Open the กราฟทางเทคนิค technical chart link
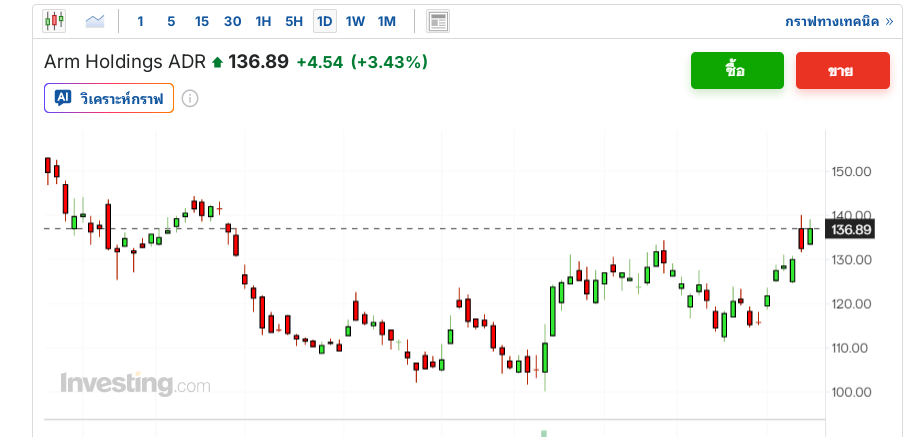 click(x=839, y=22)
